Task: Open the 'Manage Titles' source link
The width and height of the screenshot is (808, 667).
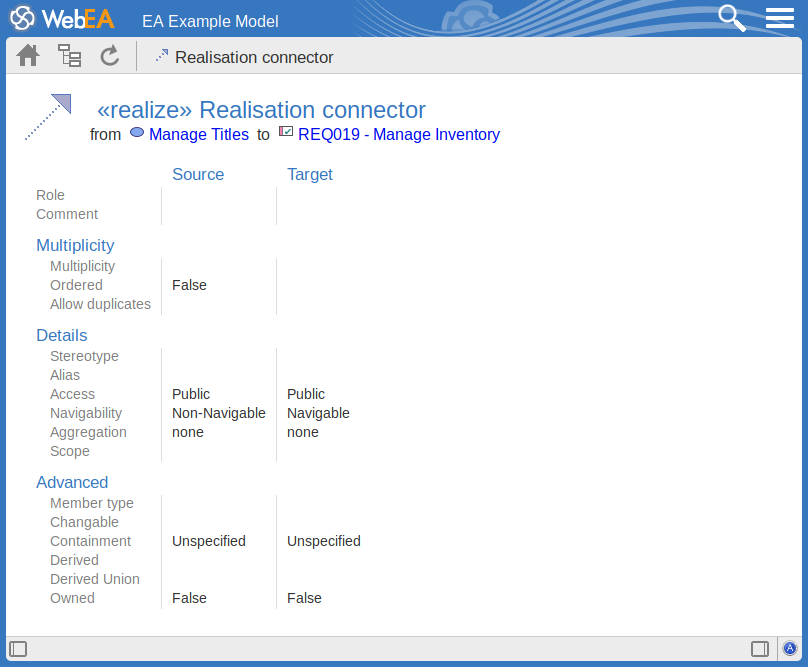Action: (x=198, y=134)
